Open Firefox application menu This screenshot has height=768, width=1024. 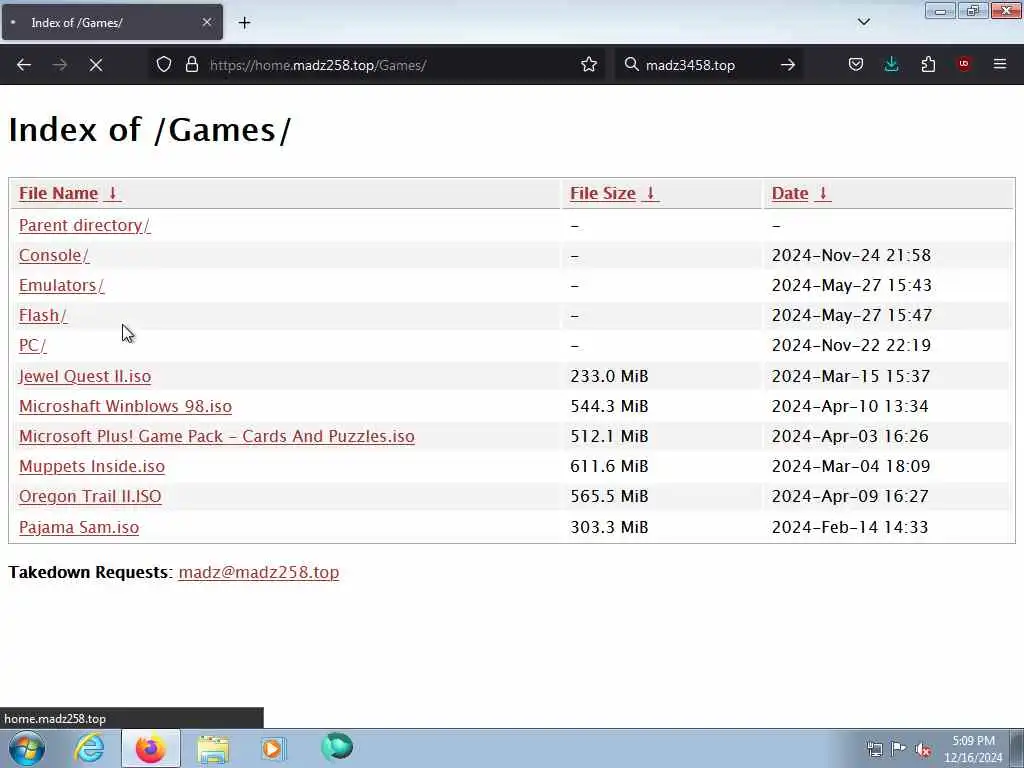pyautogui.click(x=1000, y=65)
